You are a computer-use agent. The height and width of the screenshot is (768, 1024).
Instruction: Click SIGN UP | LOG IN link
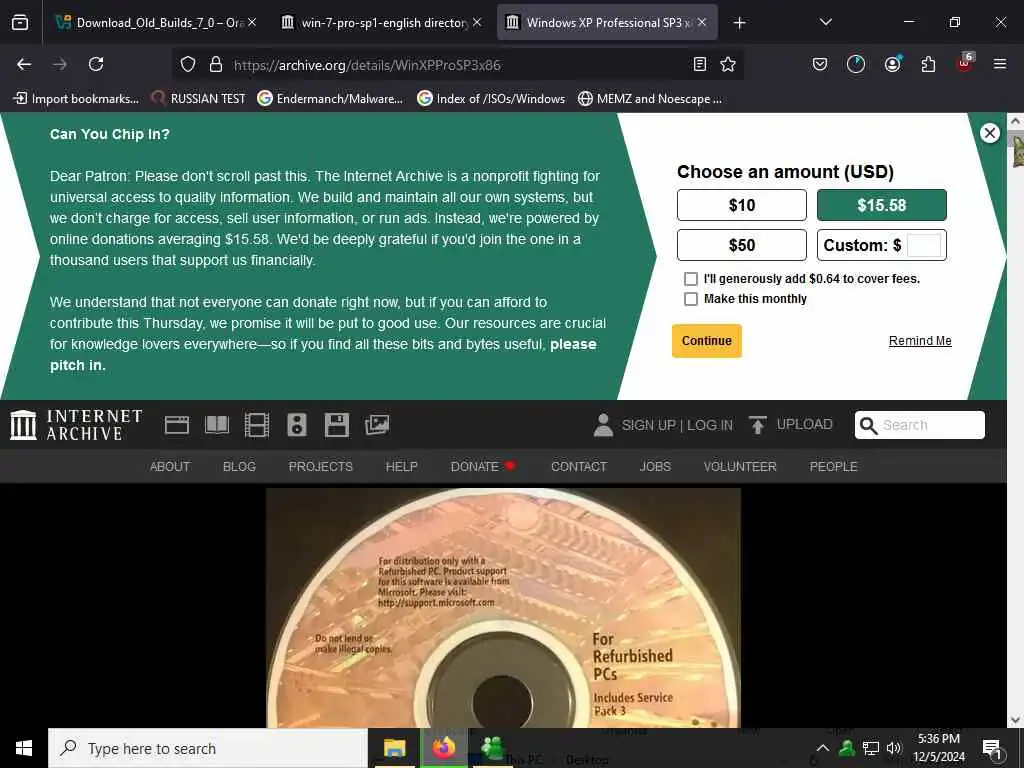click(677, 425)
